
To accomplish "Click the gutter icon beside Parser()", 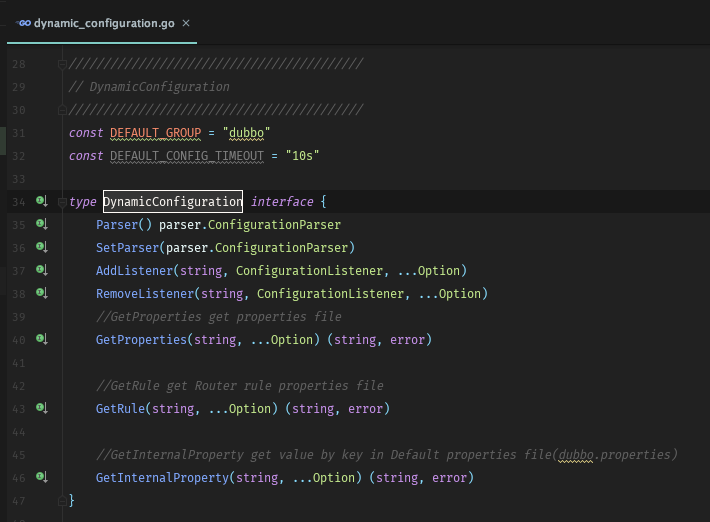I will click(x=42, y=224).
